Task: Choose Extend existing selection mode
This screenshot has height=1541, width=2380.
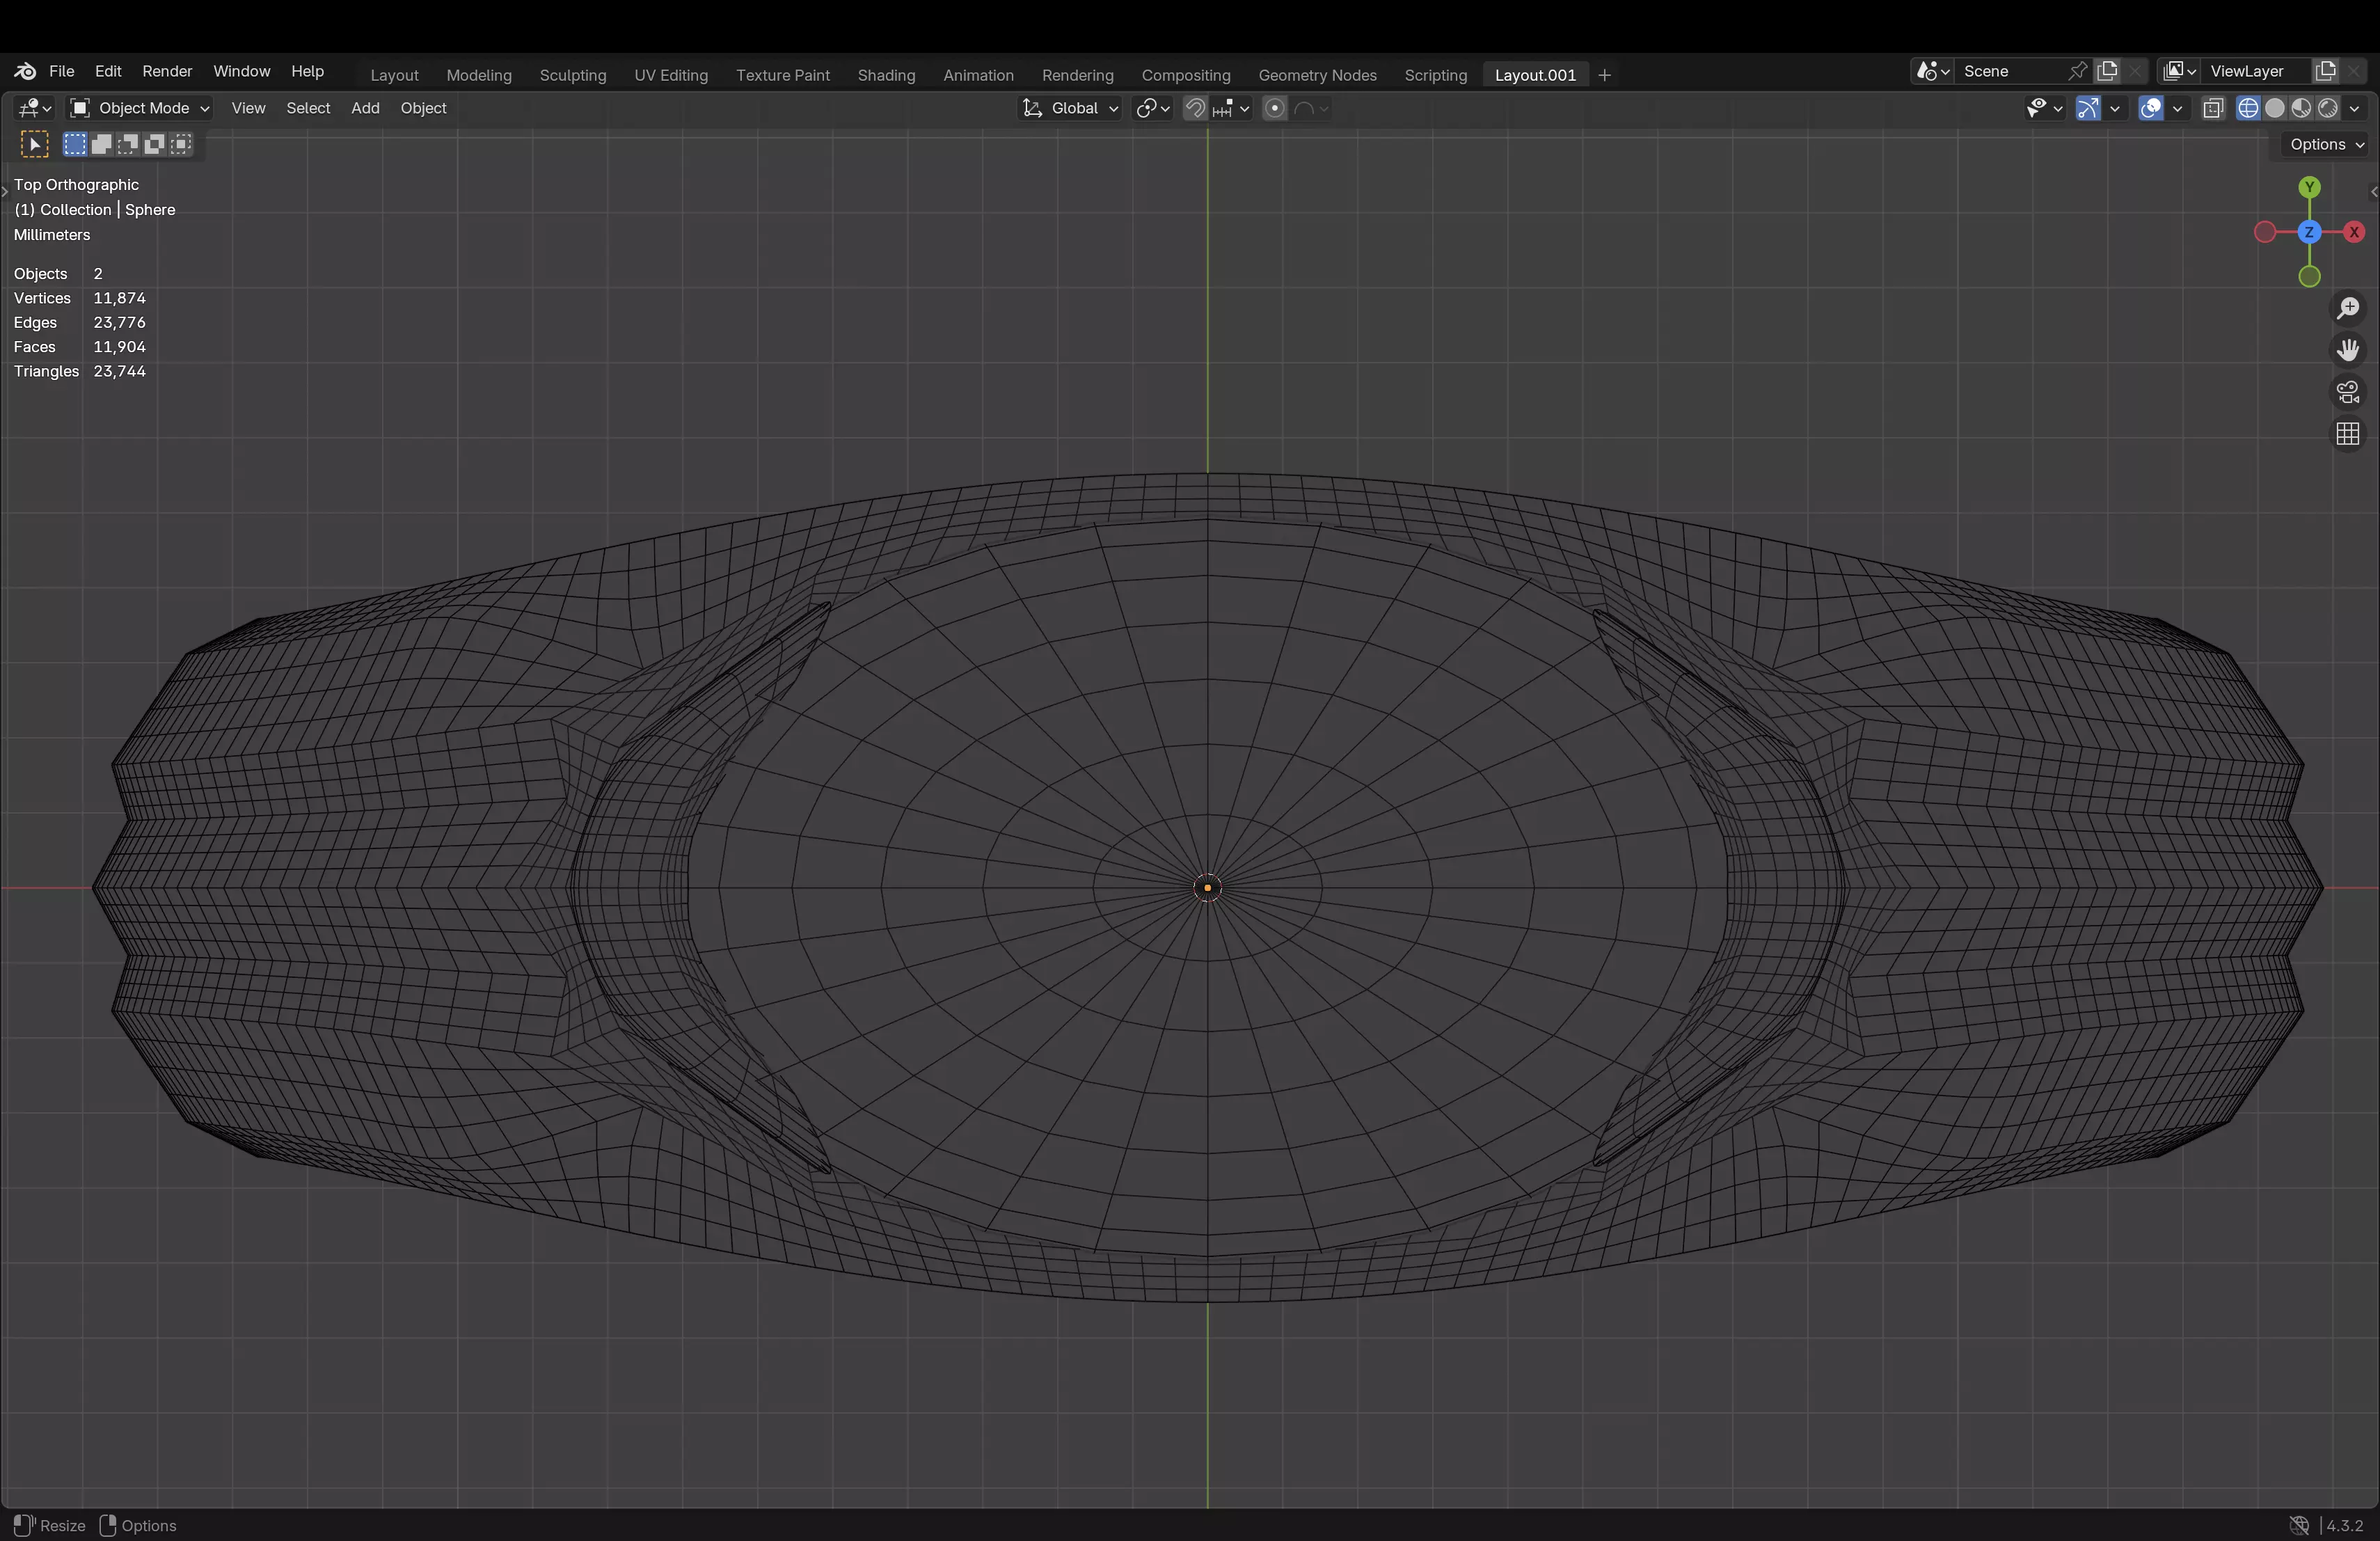Action: click(101, 144)
